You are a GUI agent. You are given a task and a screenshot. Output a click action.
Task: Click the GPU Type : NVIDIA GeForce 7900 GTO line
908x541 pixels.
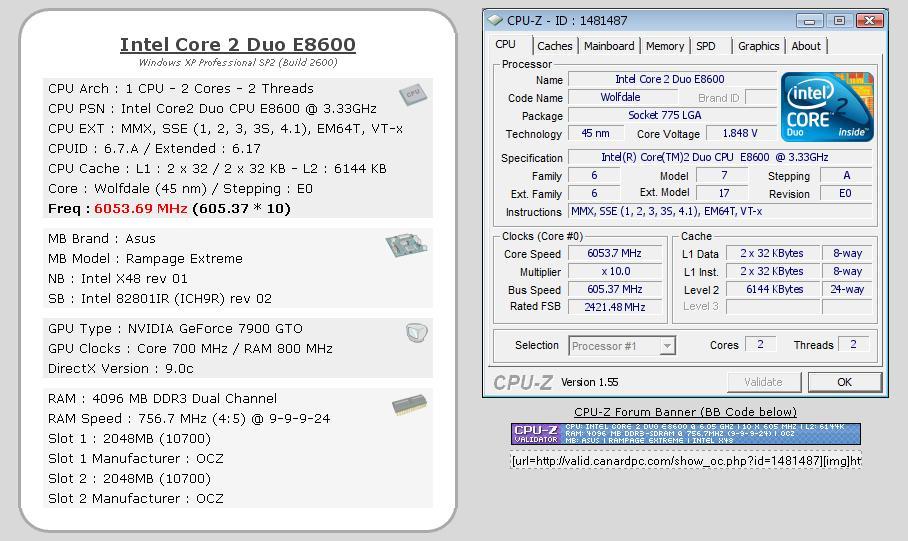175,328
